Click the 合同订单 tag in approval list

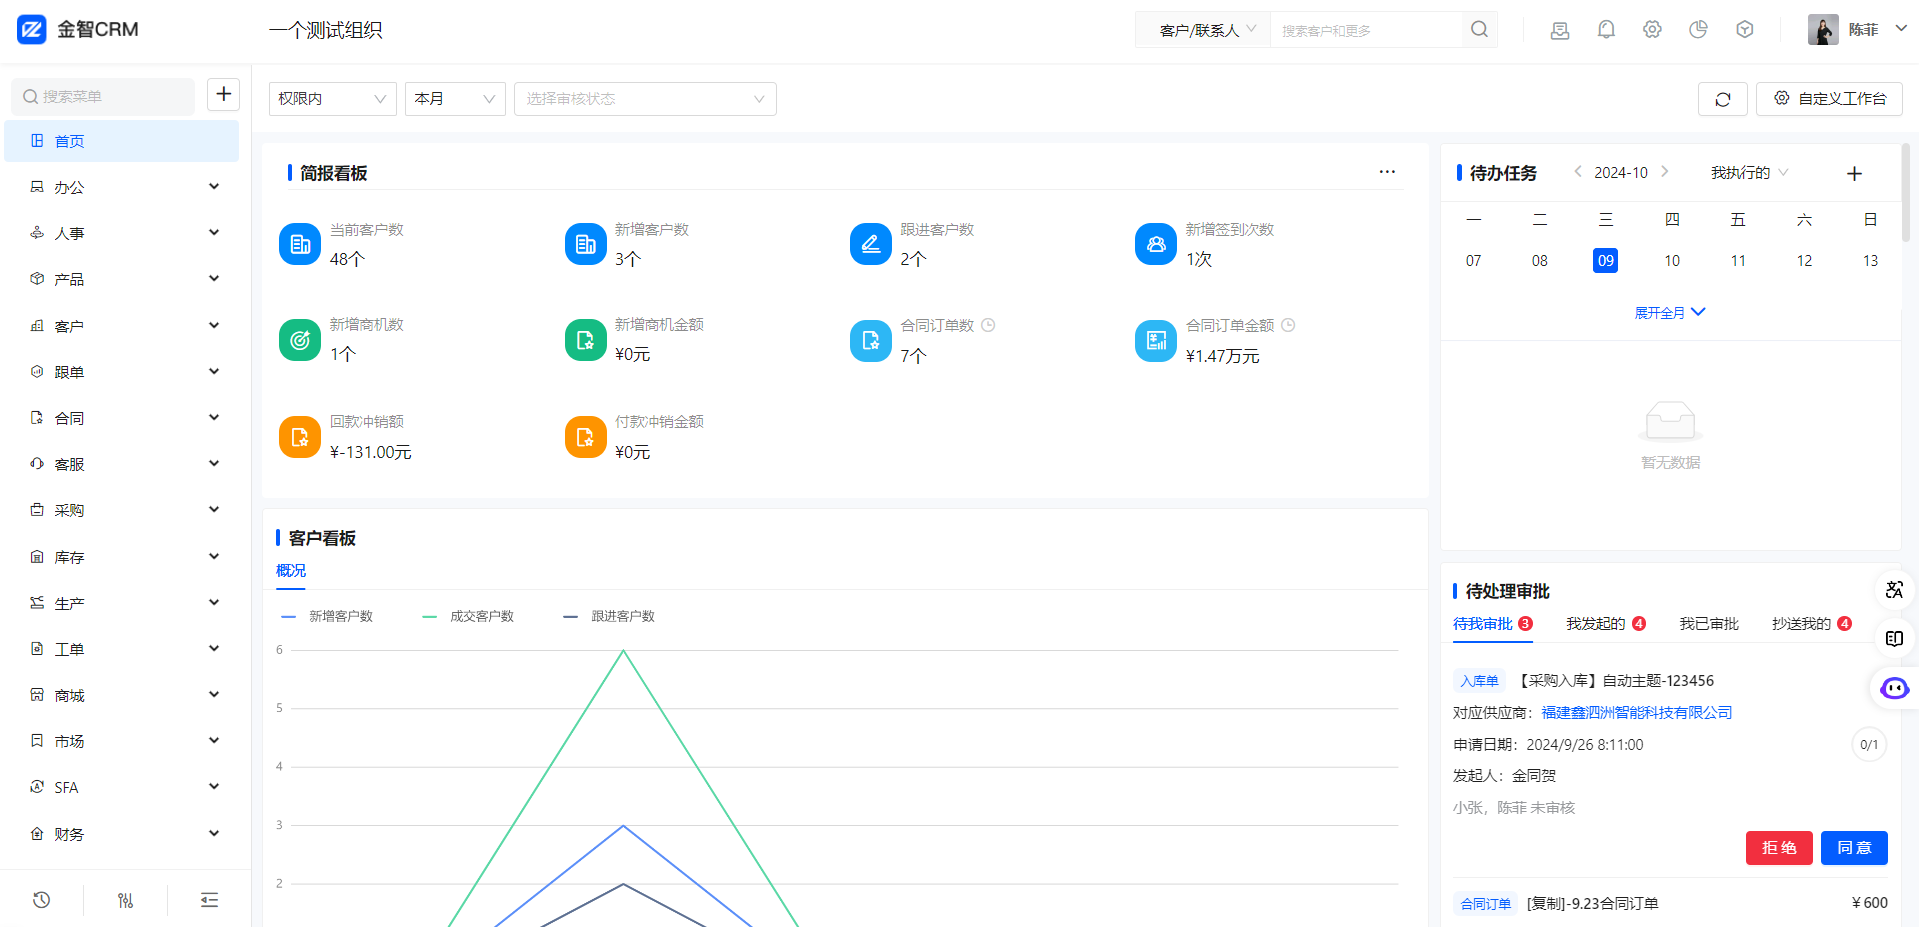(x=1485, y=904)
